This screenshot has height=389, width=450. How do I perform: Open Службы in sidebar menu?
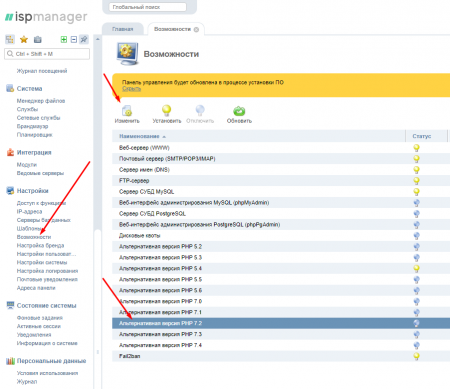(27, 109)
